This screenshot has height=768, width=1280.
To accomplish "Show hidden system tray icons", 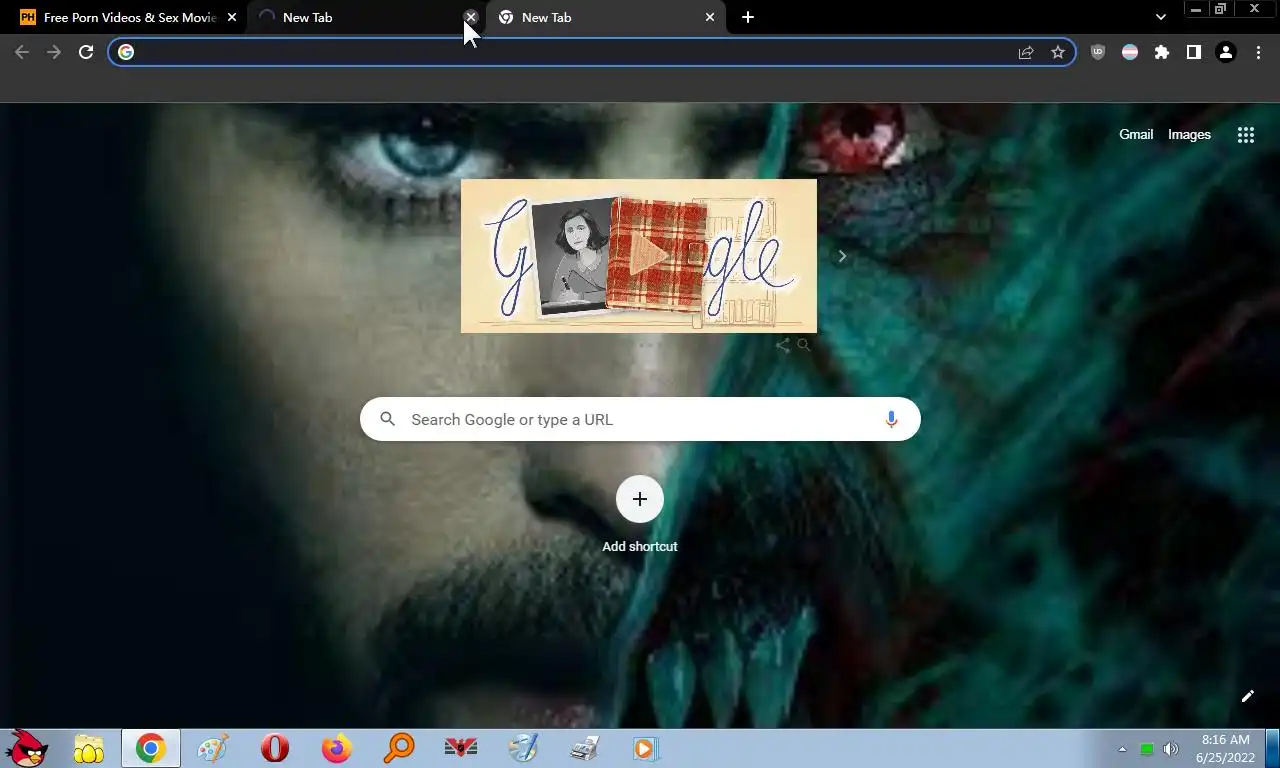I will click(1122, 749).
